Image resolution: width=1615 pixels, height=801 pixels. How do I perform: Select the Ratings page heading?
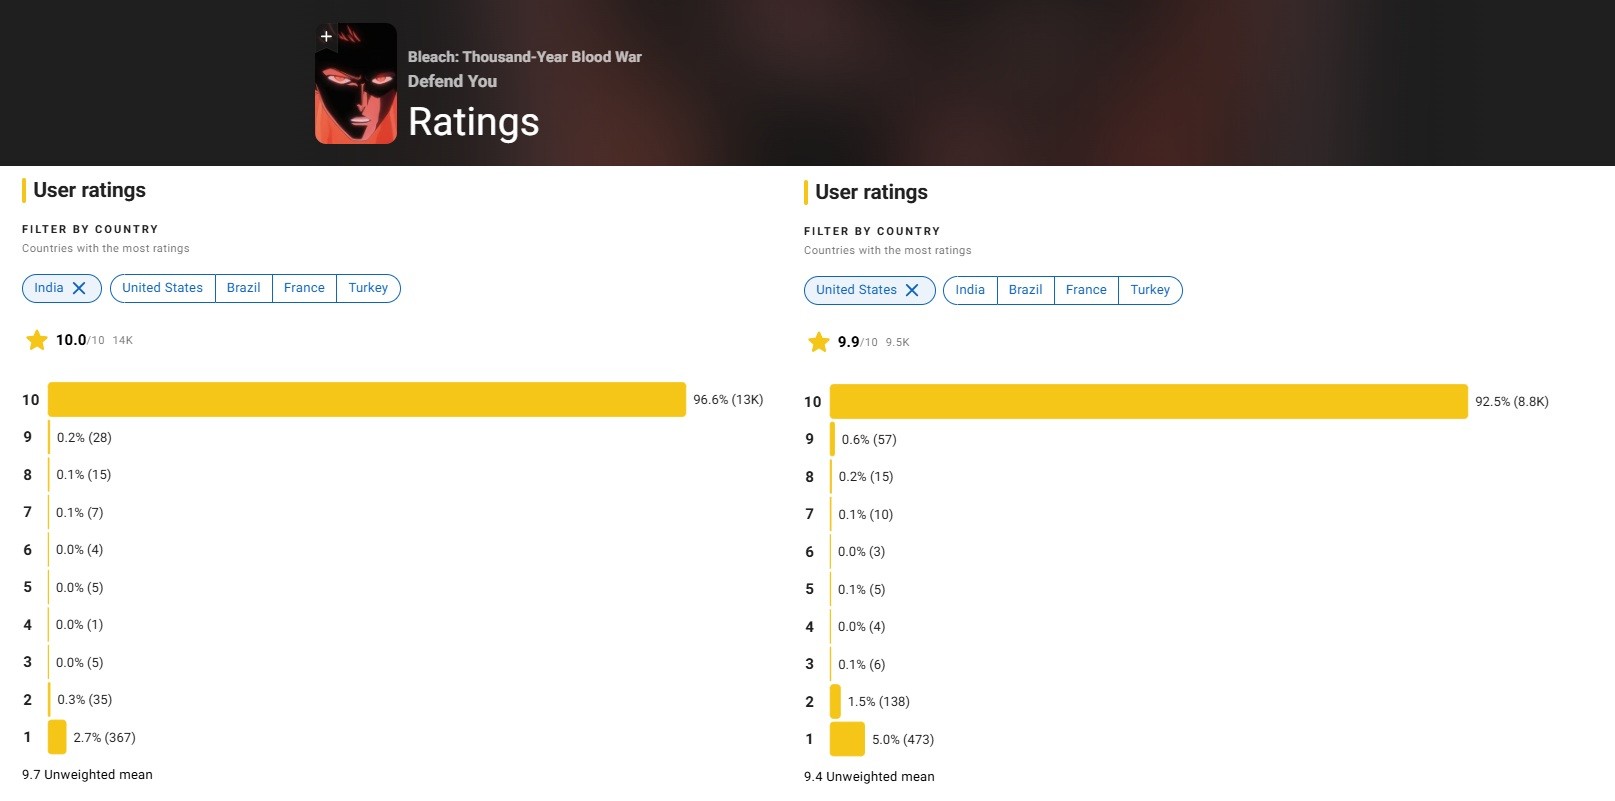click(474, 122)
